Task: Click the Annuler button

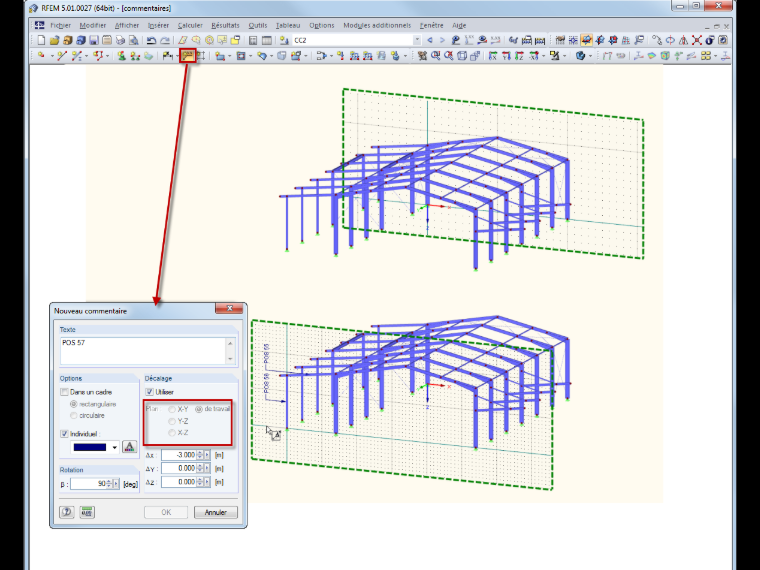Action: click(x=216, y=512)
